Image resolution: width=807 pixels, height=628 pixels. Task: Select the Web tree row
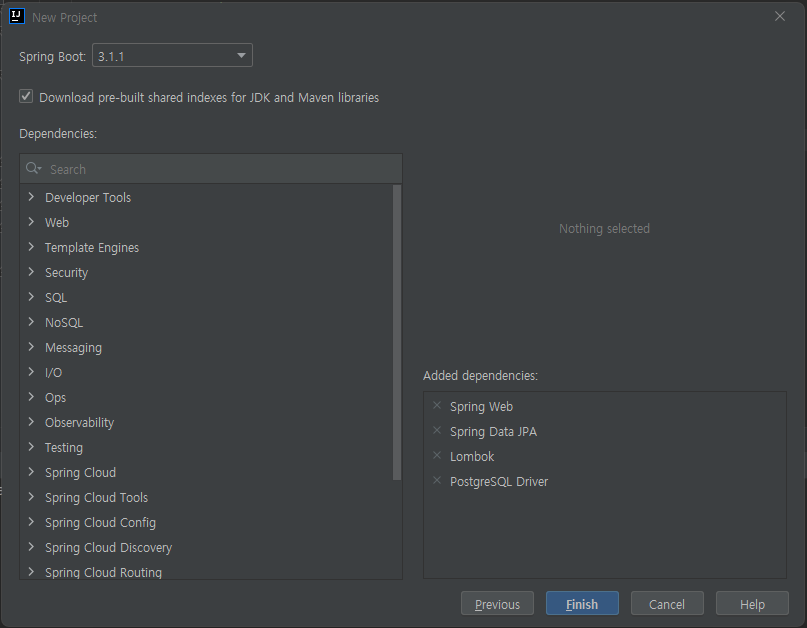[x=206, y=222]
